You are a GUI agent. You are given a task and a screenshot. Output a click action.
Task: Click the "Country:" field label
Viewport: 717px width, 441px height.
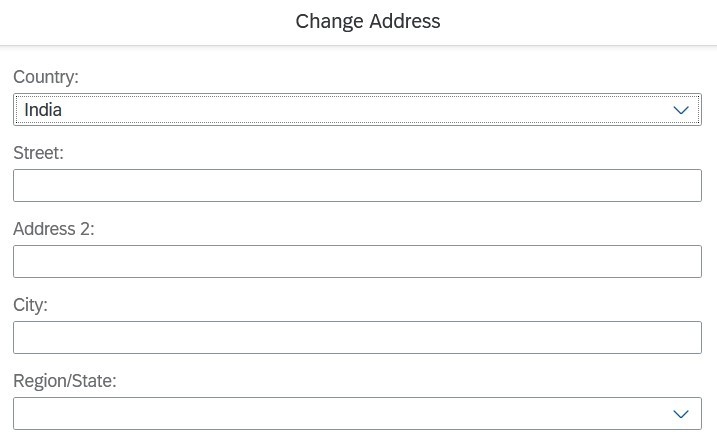pyautogui.click(x=46, y=77)
